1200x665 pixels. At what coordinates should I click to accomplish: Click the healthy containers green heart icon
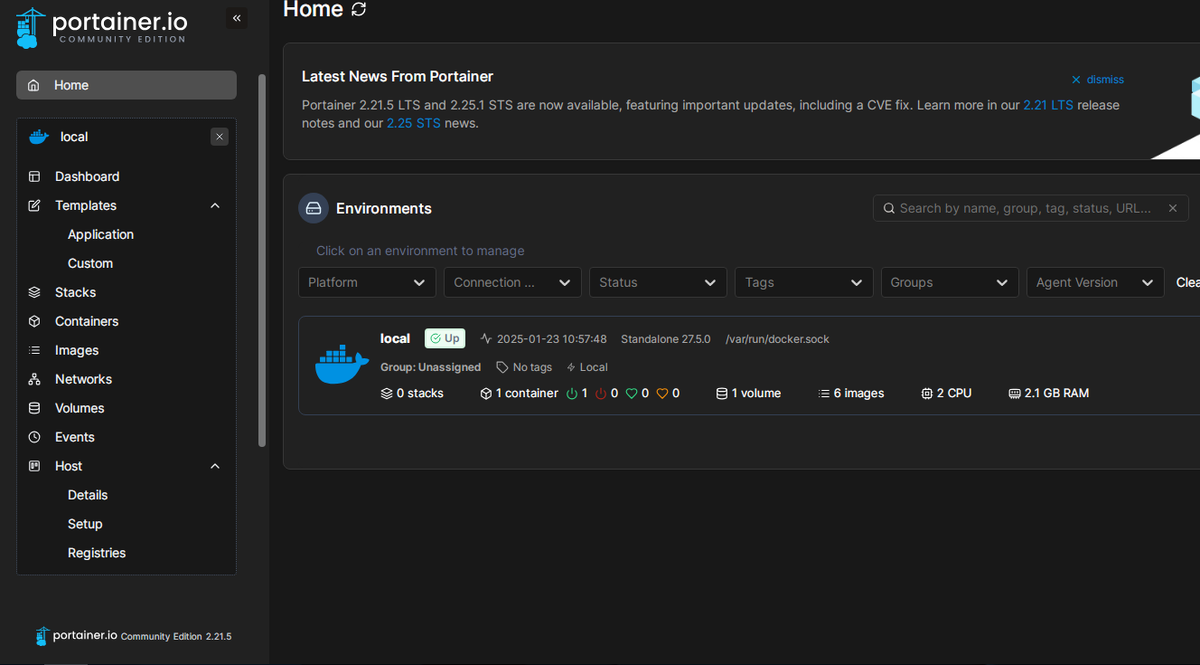(x=631, y=393)
